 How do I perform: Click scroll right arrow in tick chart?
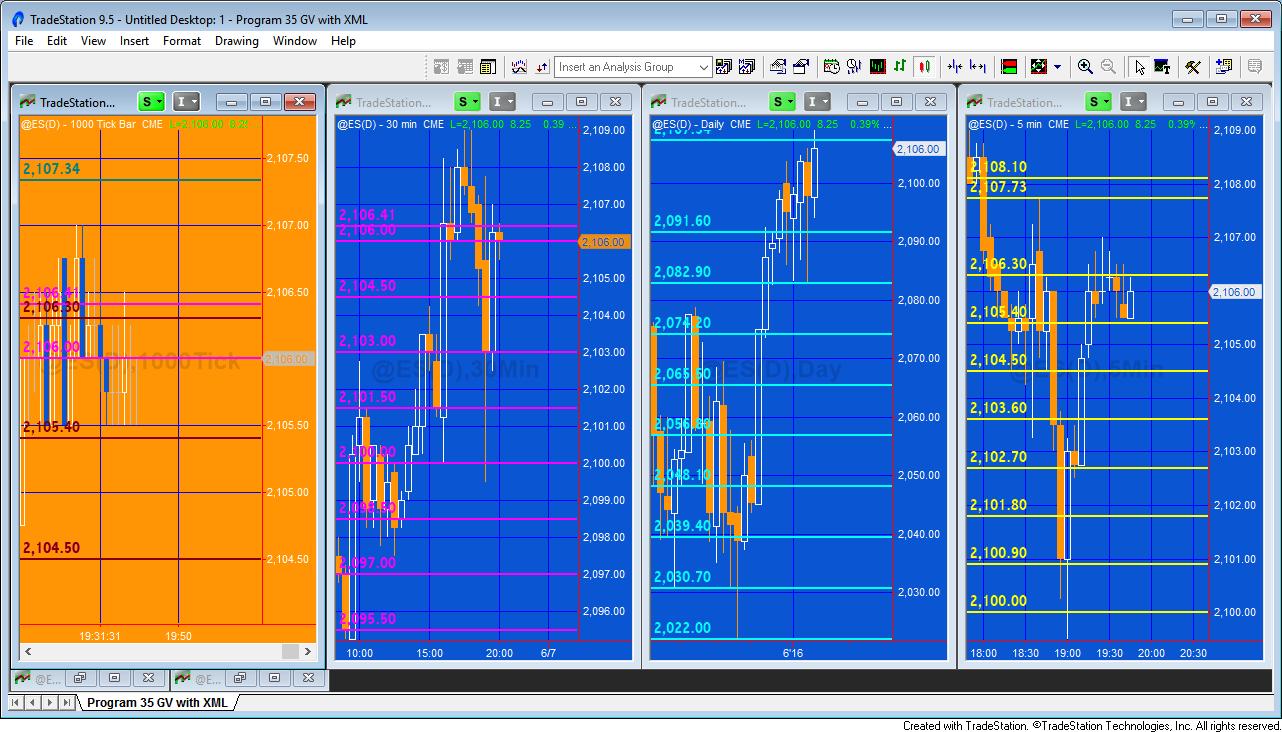[x=309, y=652]
